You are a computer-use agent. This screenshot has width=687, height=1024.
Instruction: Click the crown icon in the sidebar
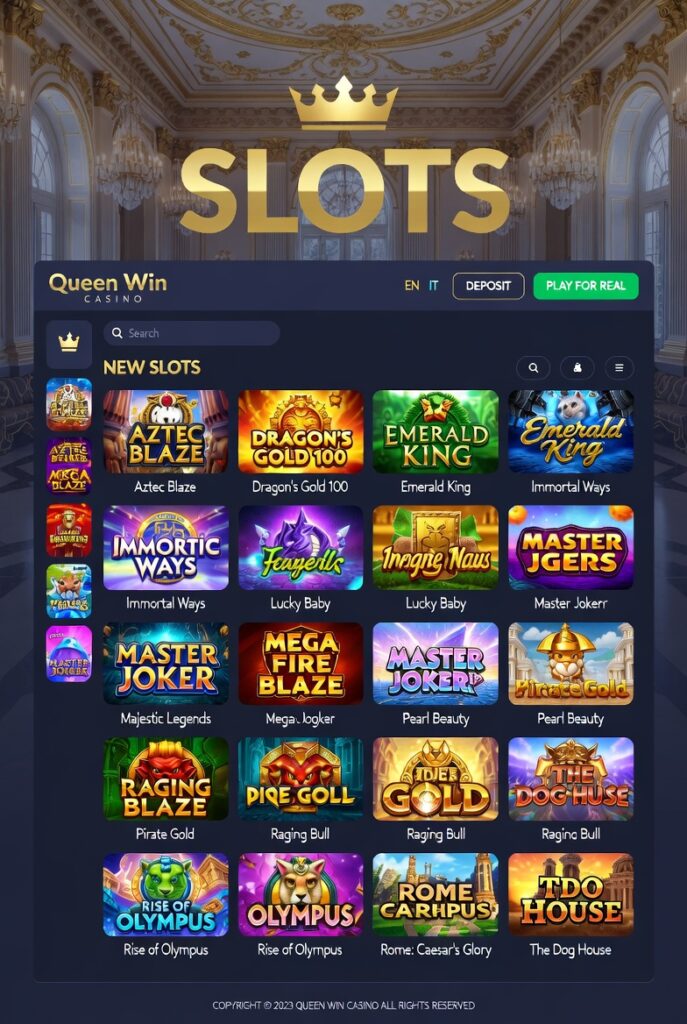point(69,342)
